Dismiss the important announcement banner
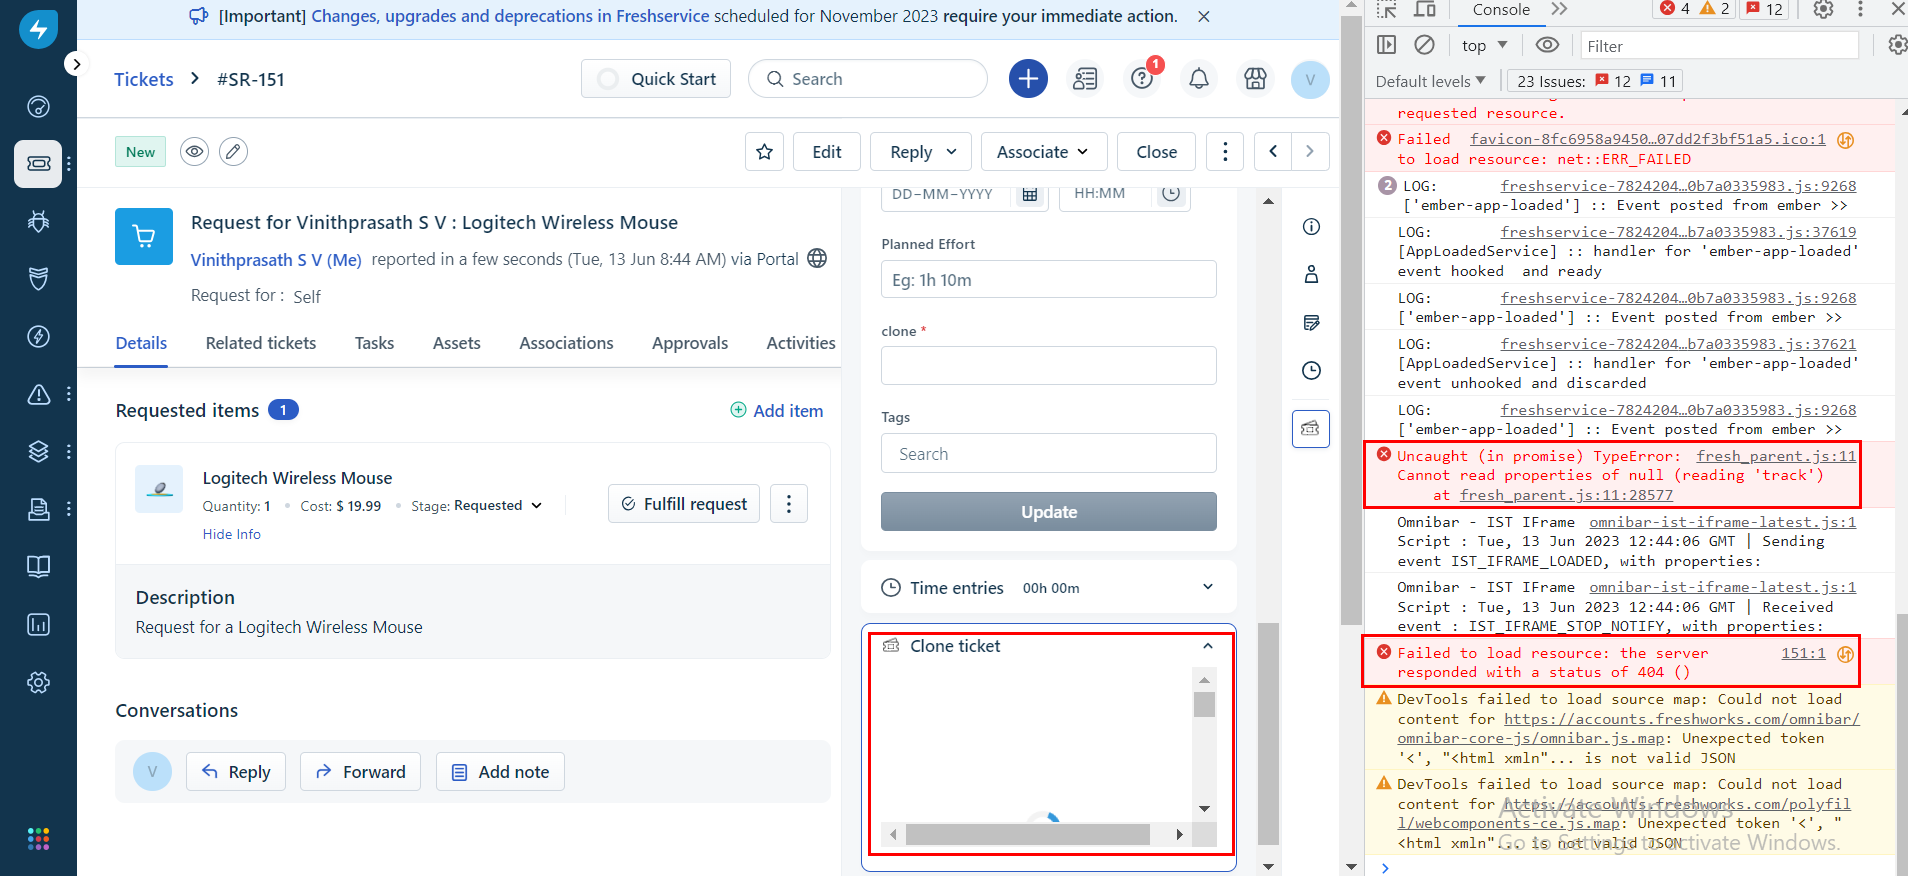 point(1204,17)
